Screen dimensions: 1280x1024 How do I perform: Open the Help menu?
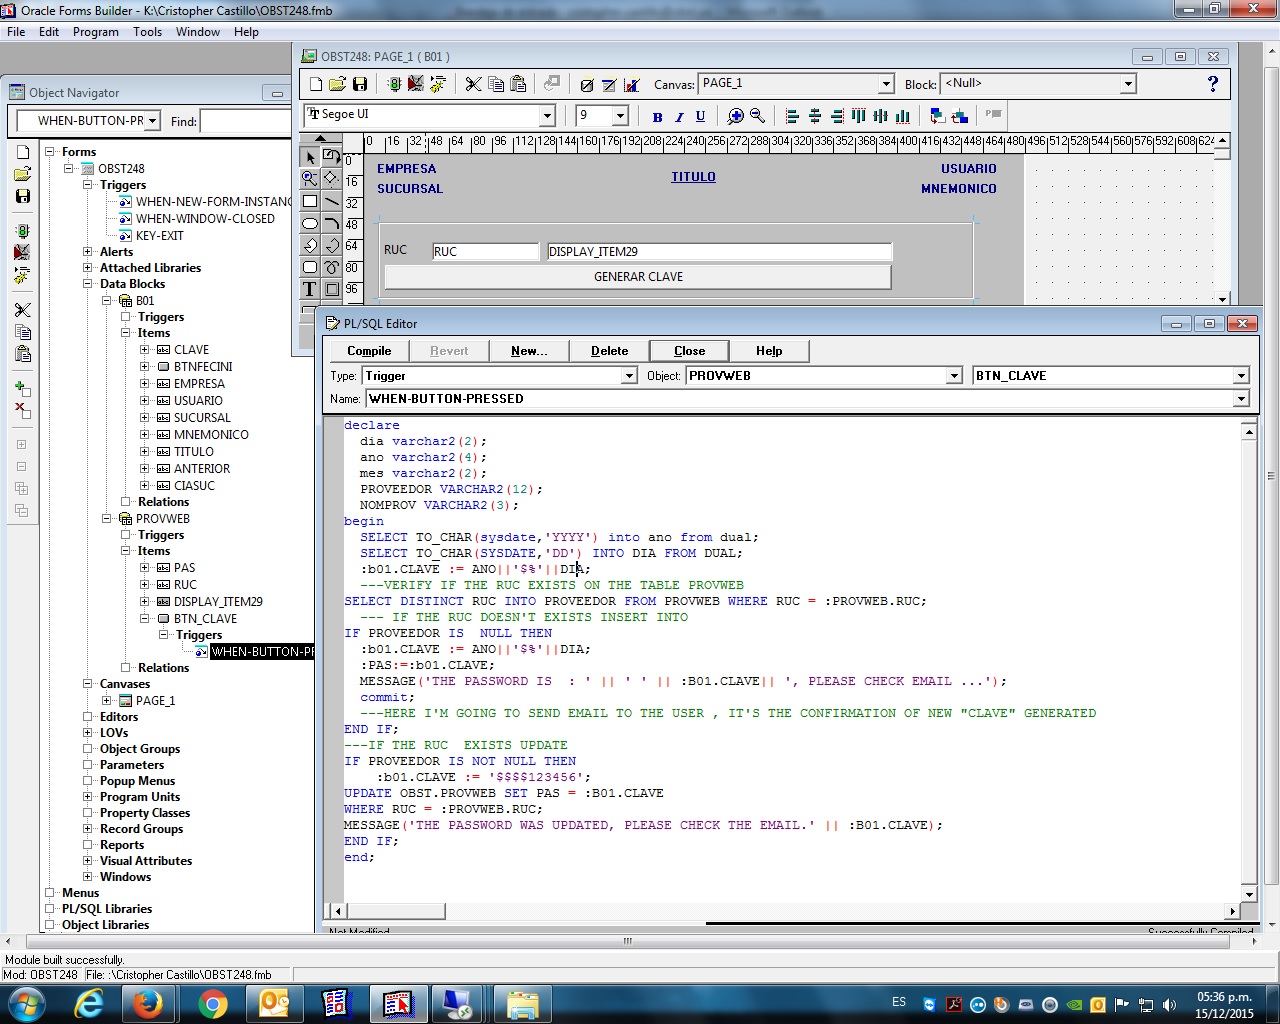(x=246, y=32)
